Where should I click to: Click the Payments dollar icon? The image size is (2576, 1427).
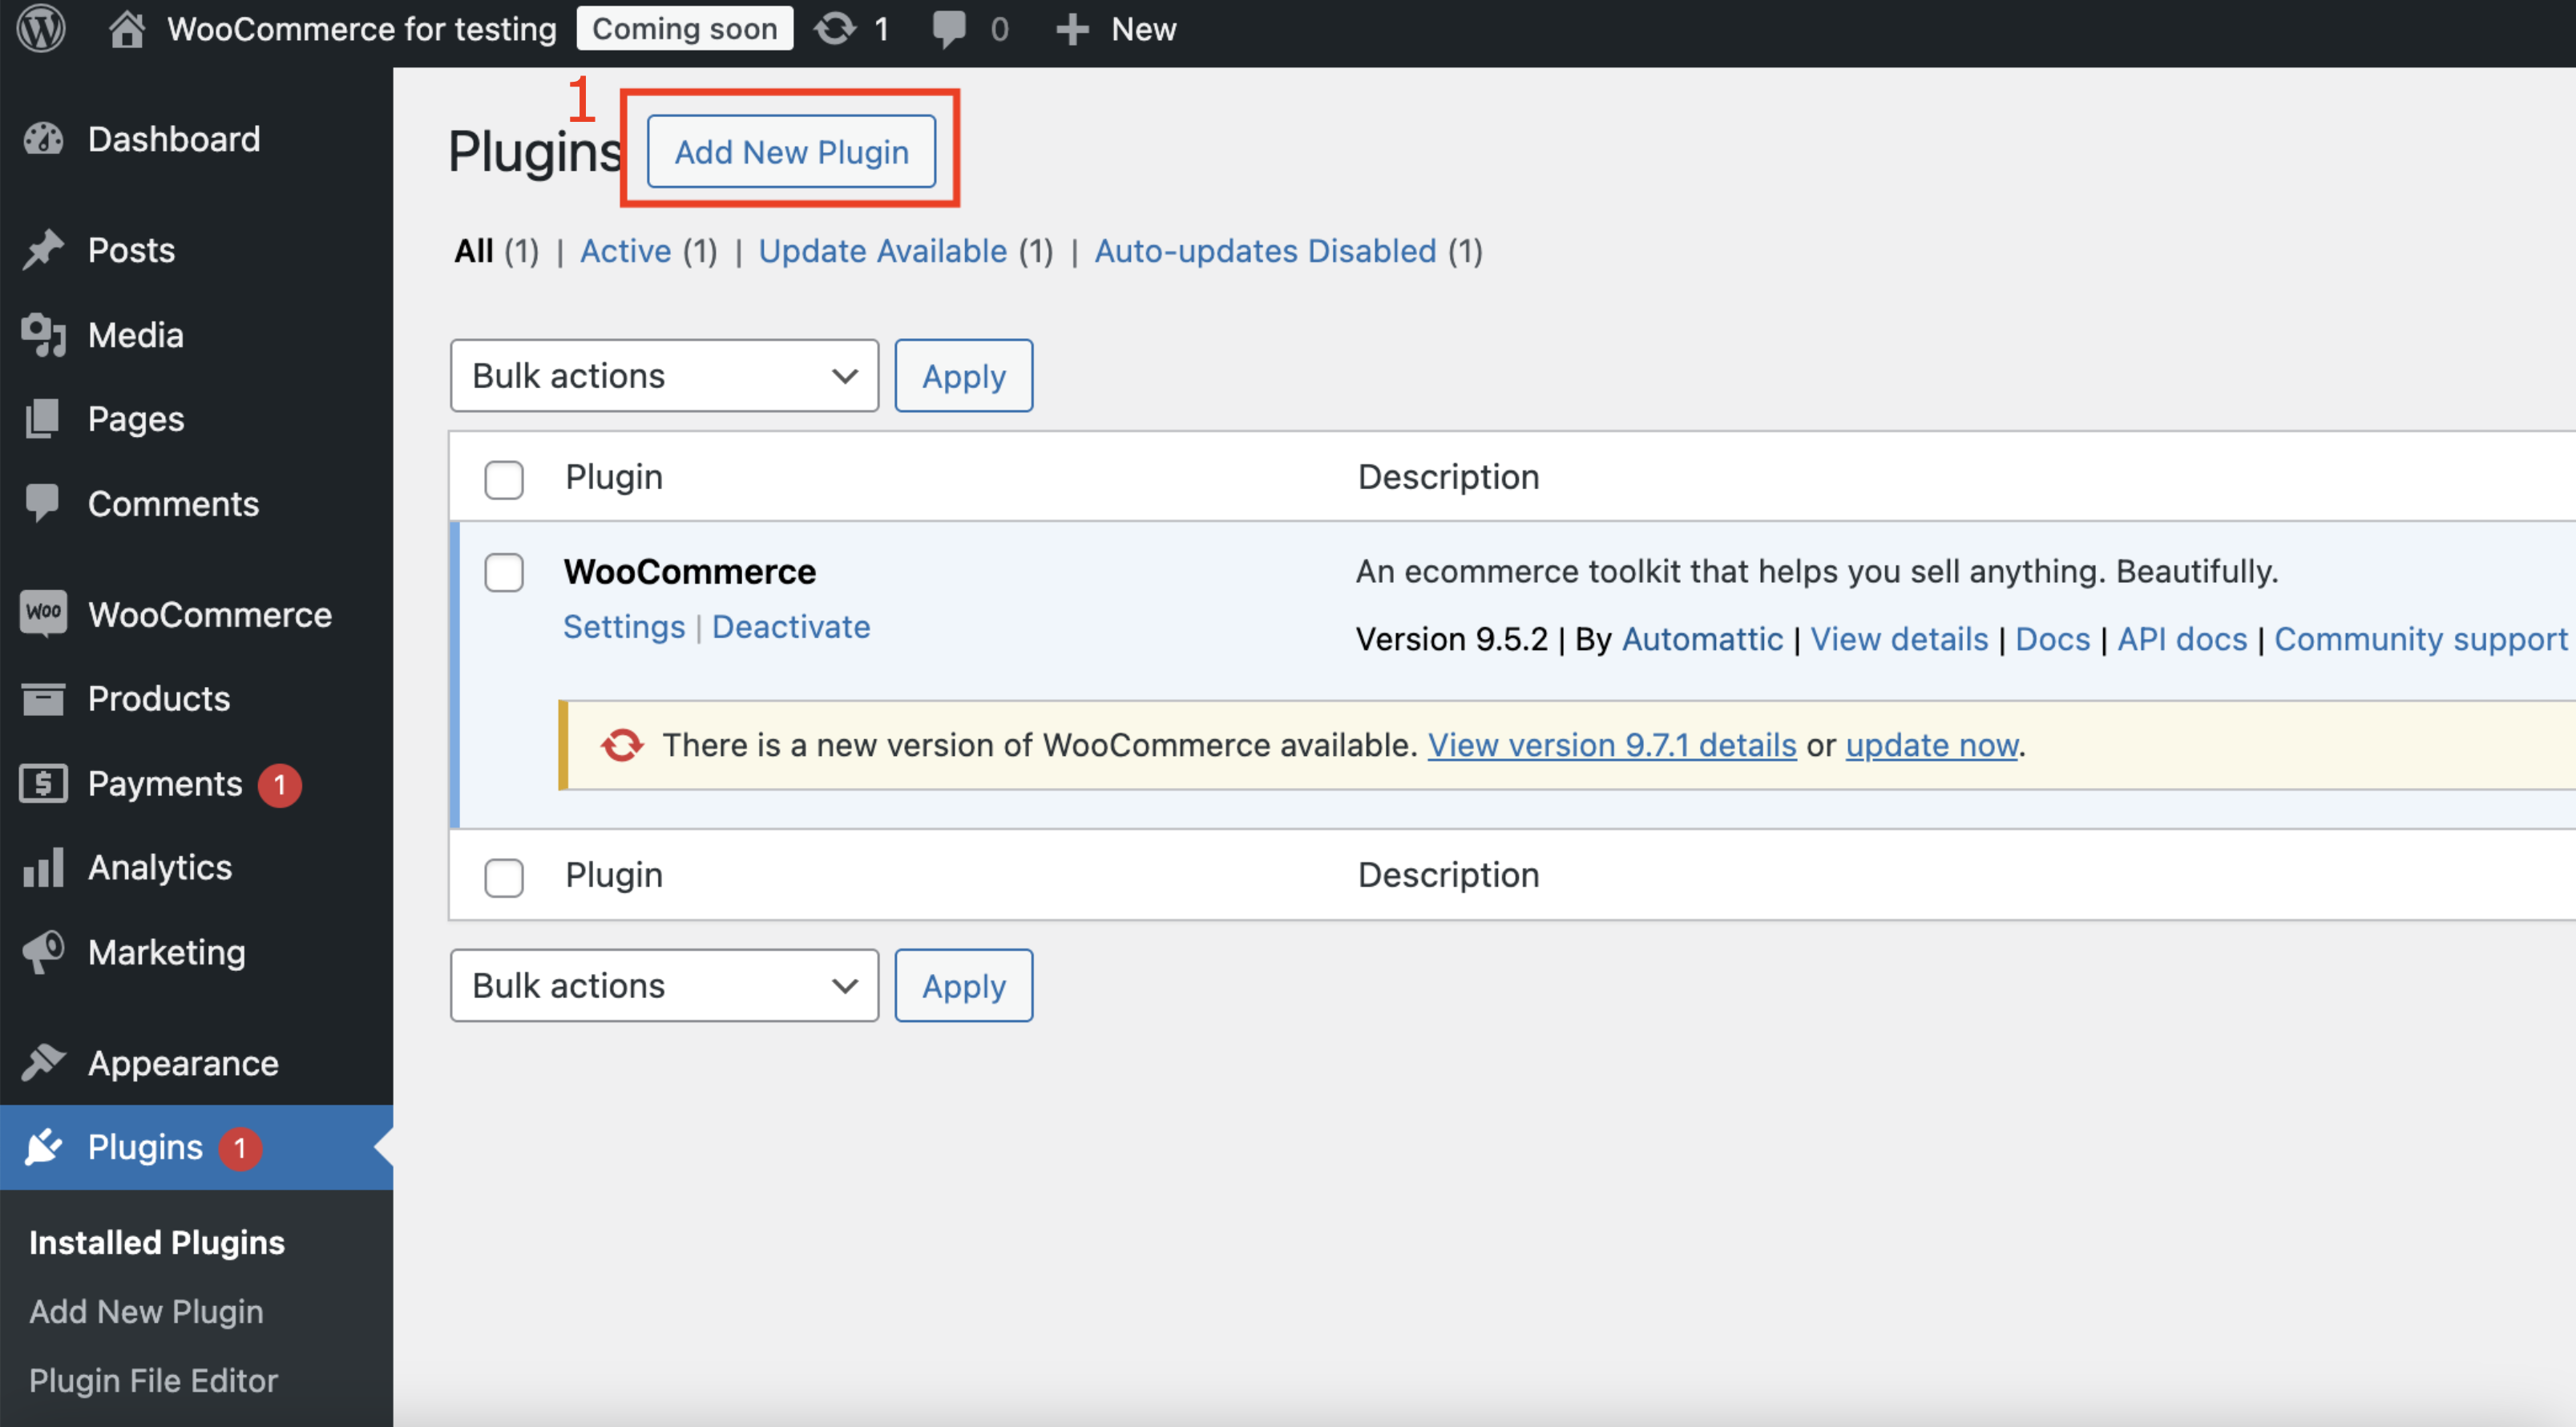click(x=43, y=783)
